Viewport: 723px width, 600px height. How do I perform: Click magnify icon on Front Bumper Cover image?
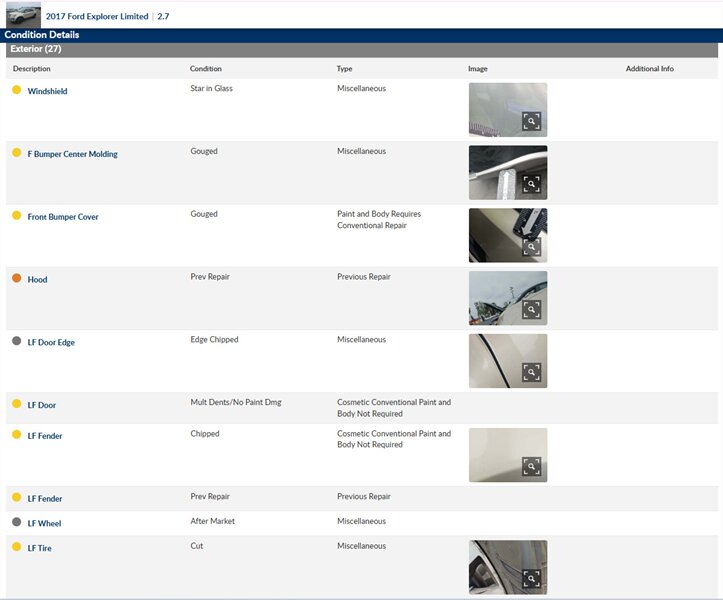click(531, 247)
